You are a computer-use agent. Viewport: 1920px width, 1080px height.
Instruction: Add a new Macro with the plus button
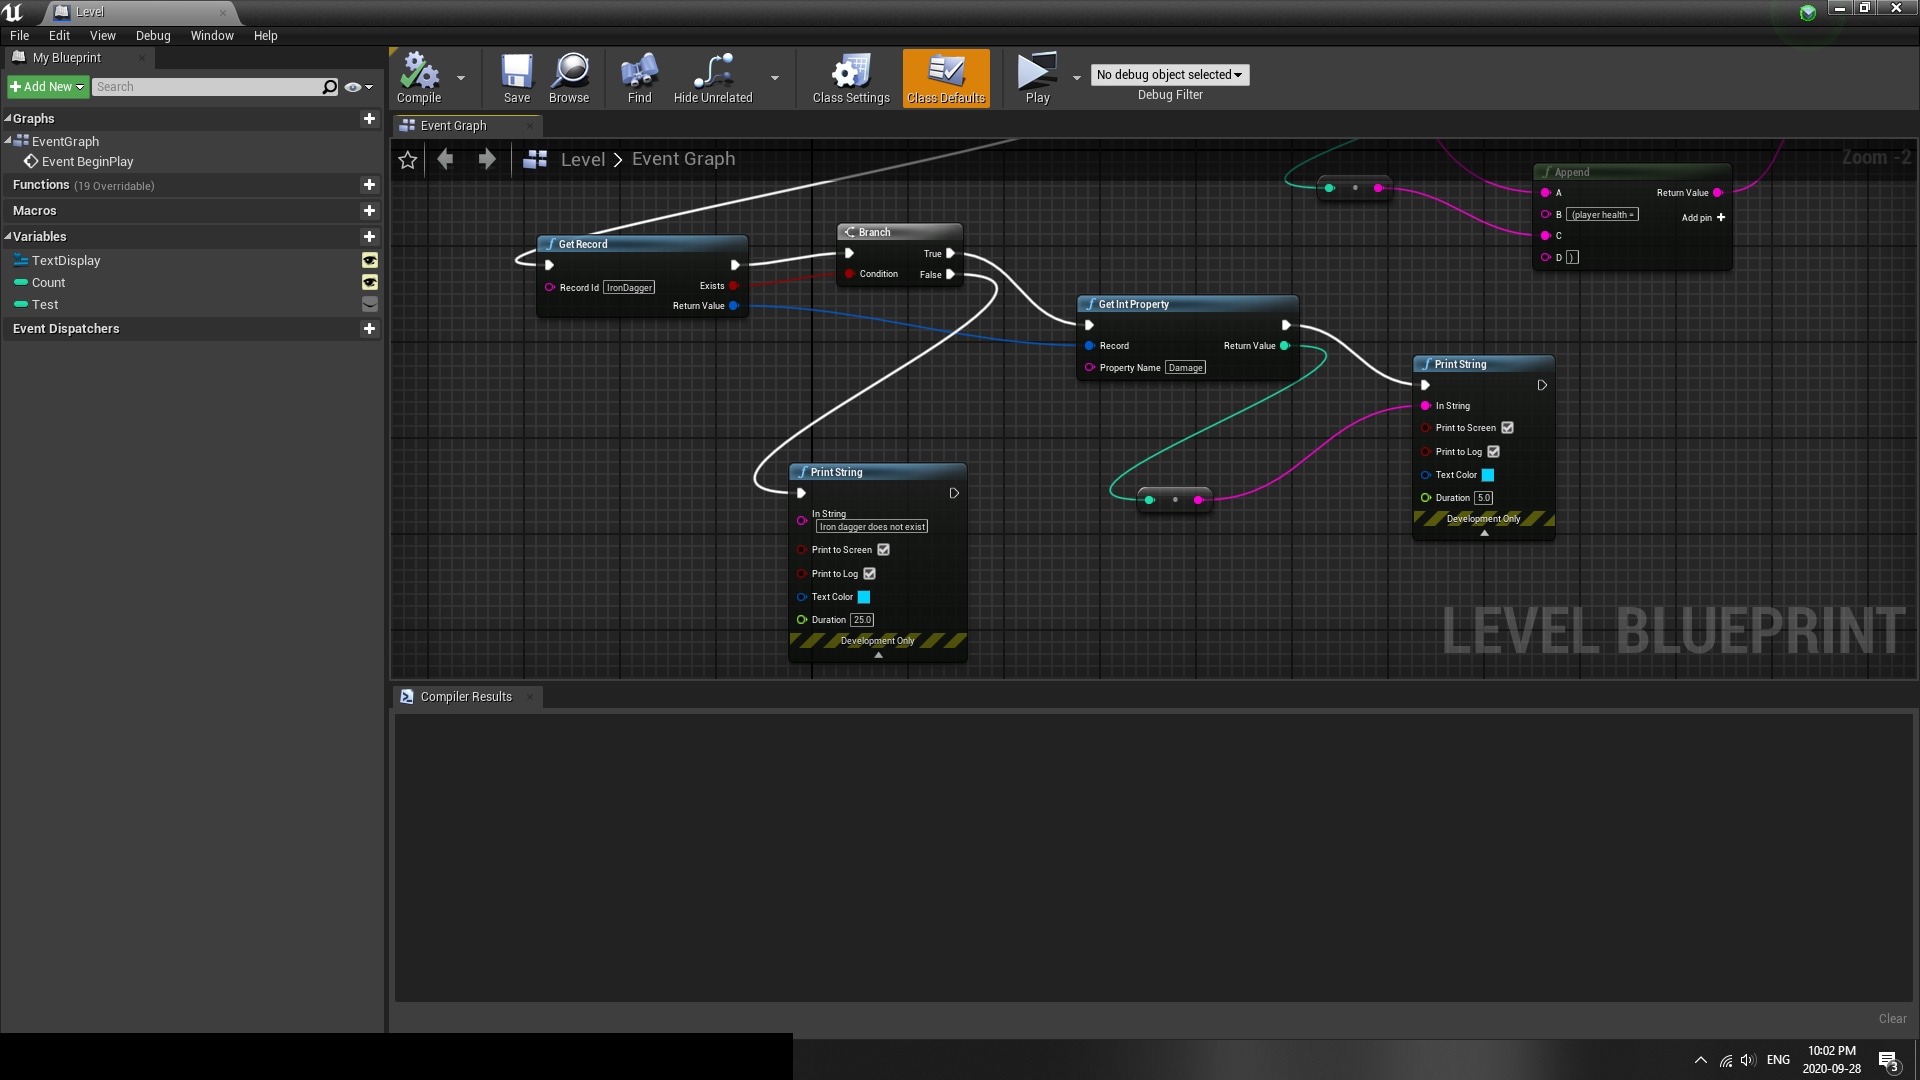369,210
